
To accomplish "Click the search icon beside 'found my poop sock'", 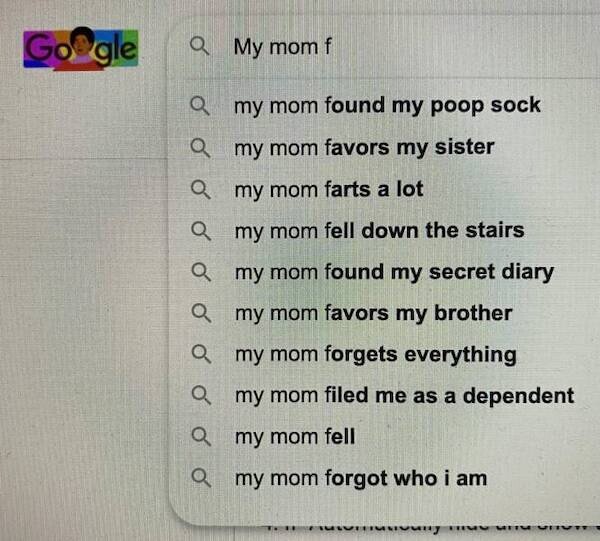I will coord(200,105).
